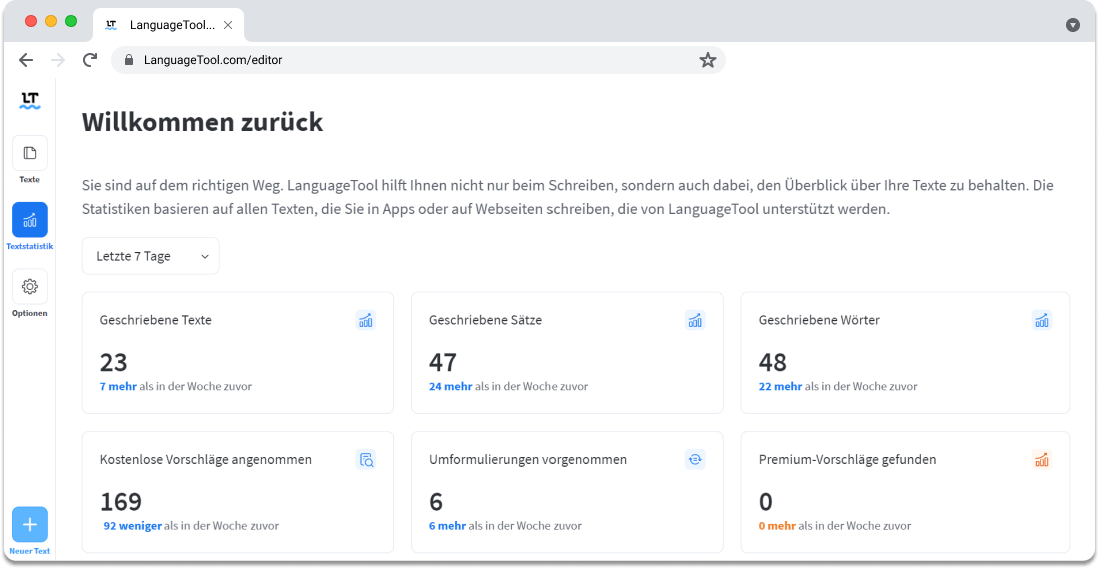The width and height of the screenshot is (1099, 569).
Task: Click the macOS green maximize button
Action: 71,21
